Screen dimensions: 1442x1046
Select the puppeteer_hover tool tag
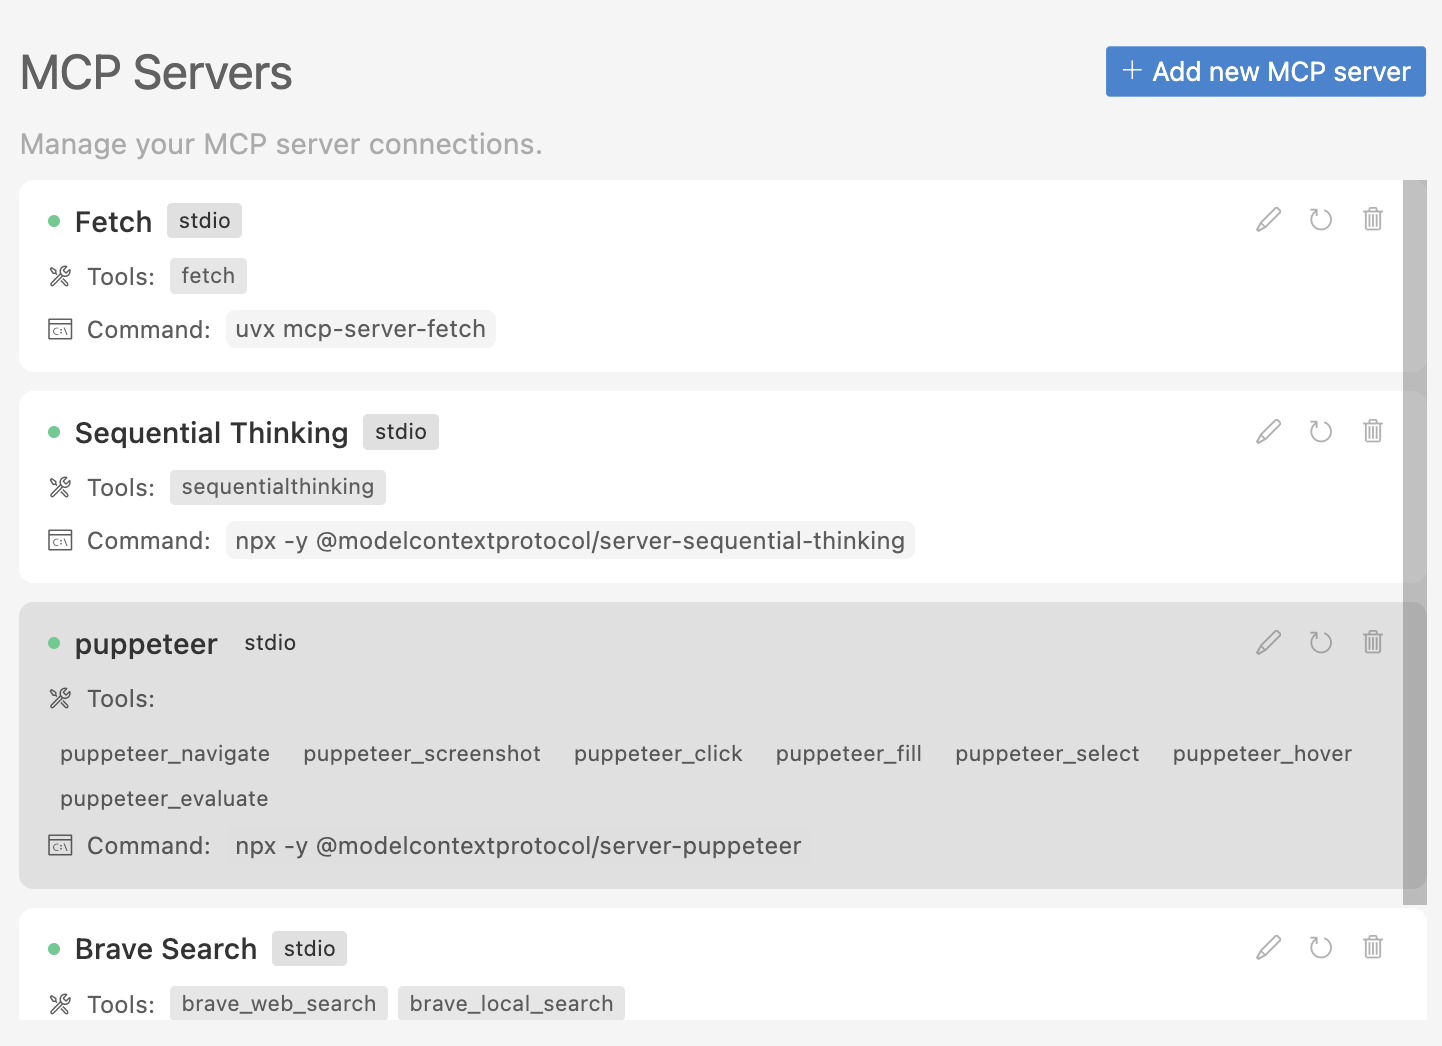coord(1262,754)
